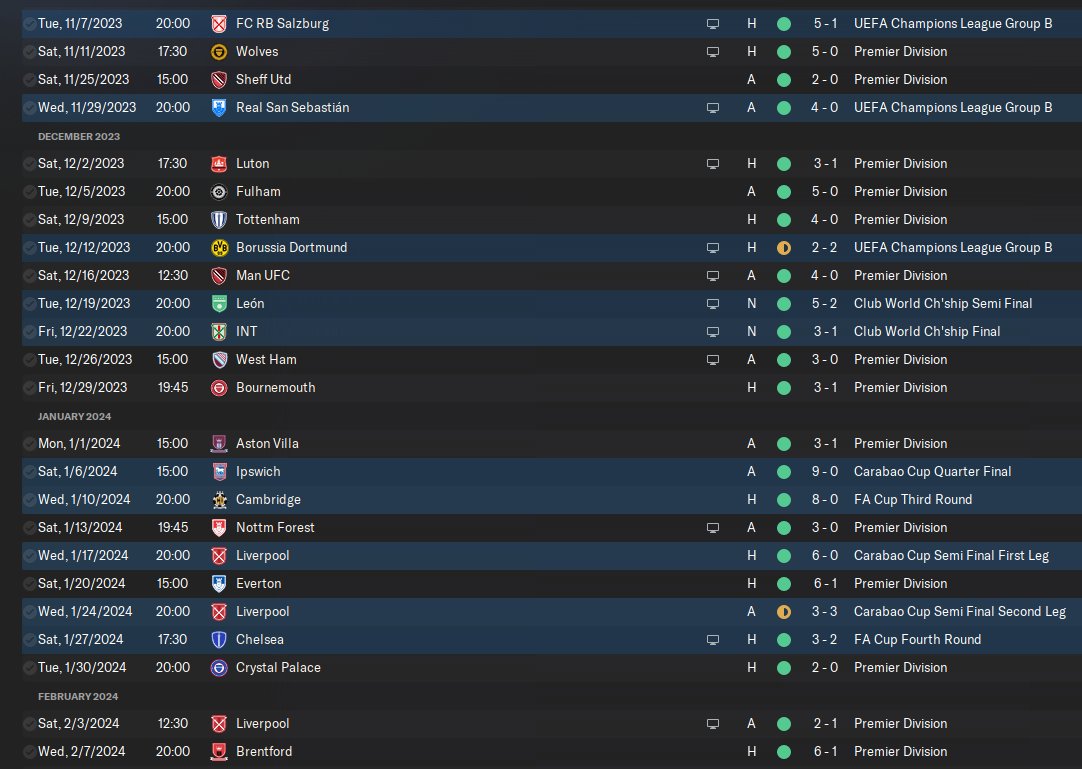Open the Carabao Cup Semi Final Second Leg link
This screenshot has width=1082, height=769.
pos(960,612)
